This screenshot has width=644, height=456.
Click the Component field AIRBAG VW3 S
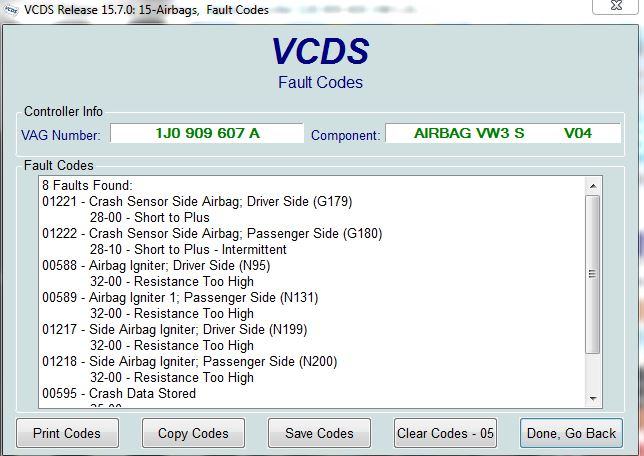coord(503,133)
